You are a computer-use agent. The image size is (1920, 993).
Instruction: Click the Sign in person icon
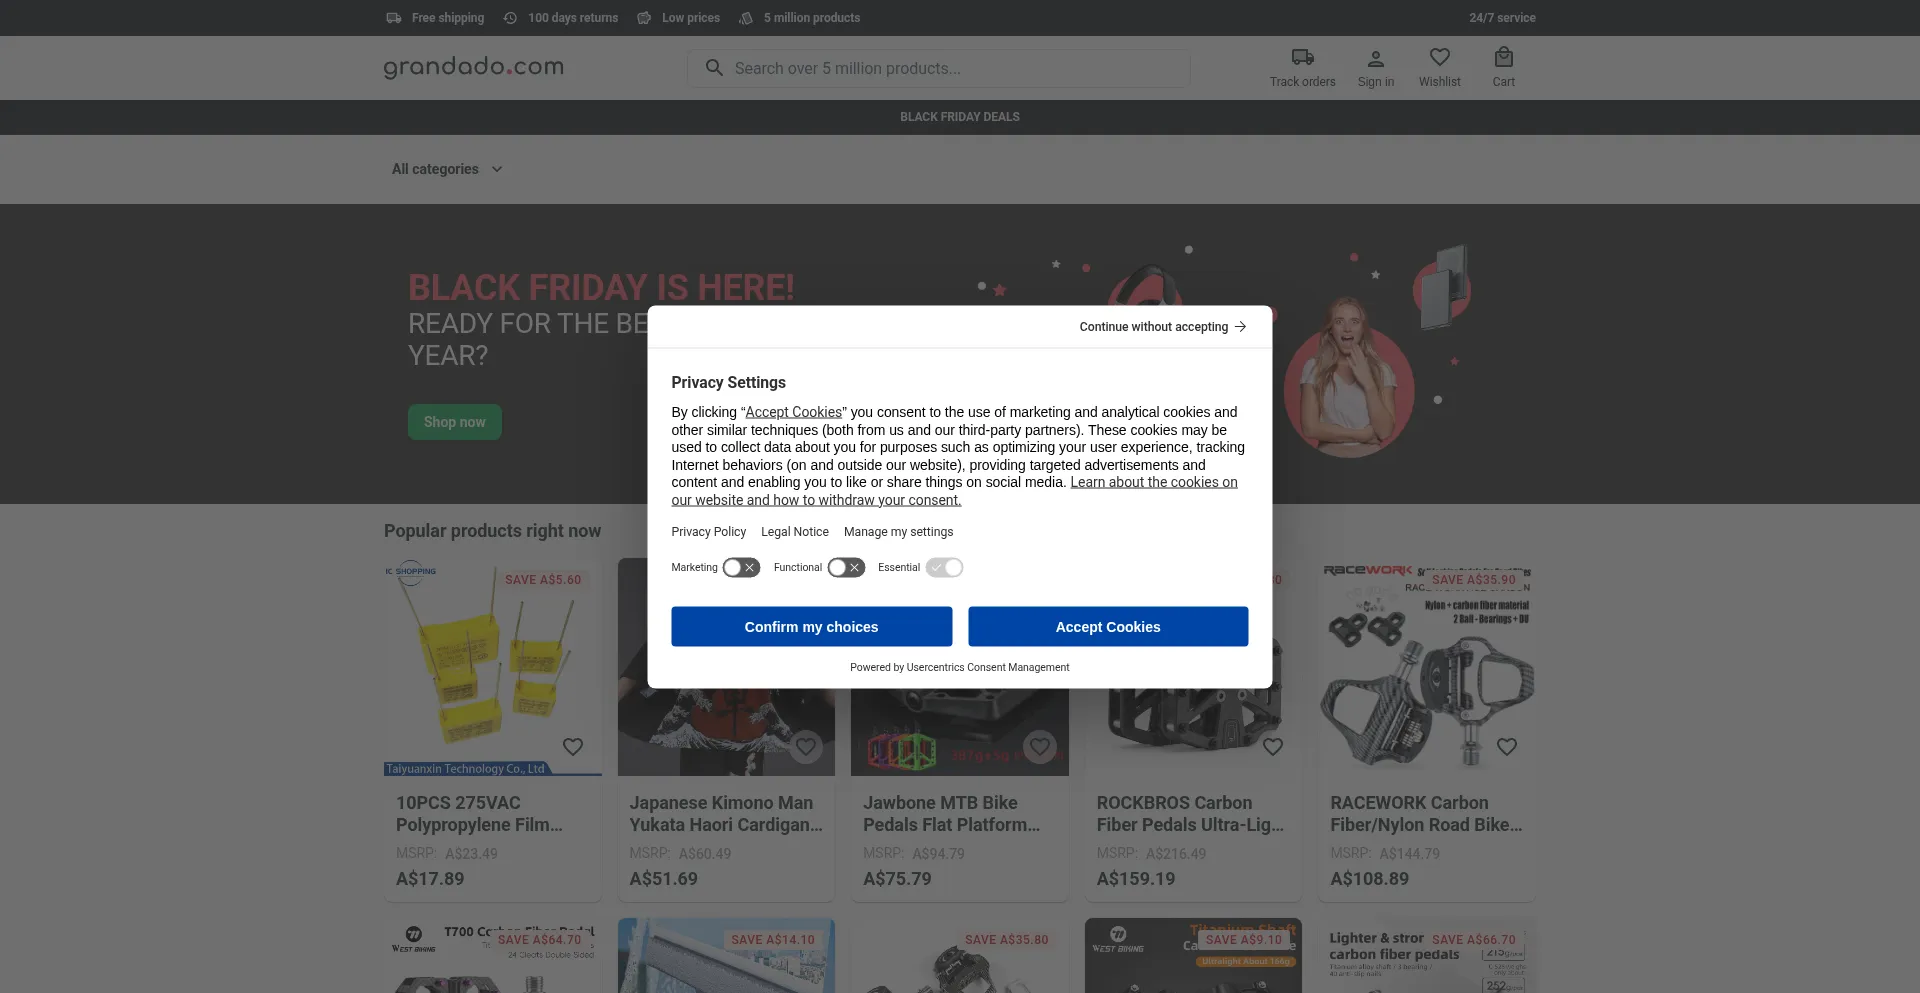[1375, 58]
